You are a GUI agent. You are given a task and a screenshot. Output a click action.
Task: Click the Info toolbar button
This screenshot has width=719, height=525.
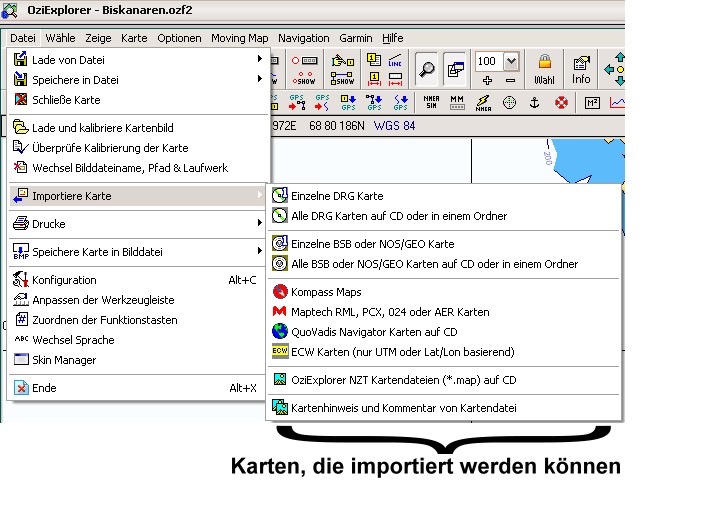581,70
